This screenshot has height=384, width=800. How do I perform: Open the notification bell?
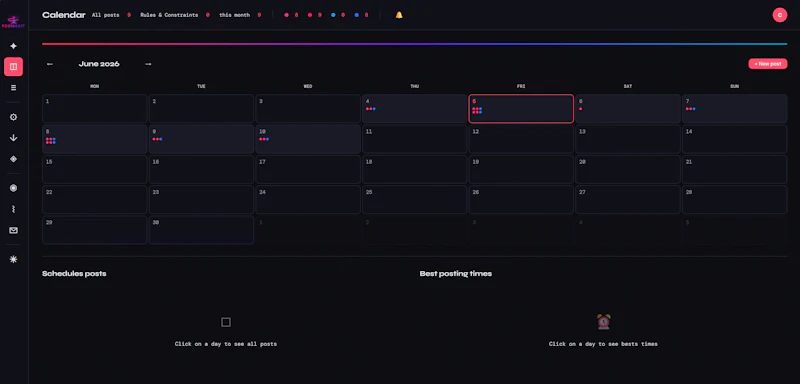click(x=399, y=15)
